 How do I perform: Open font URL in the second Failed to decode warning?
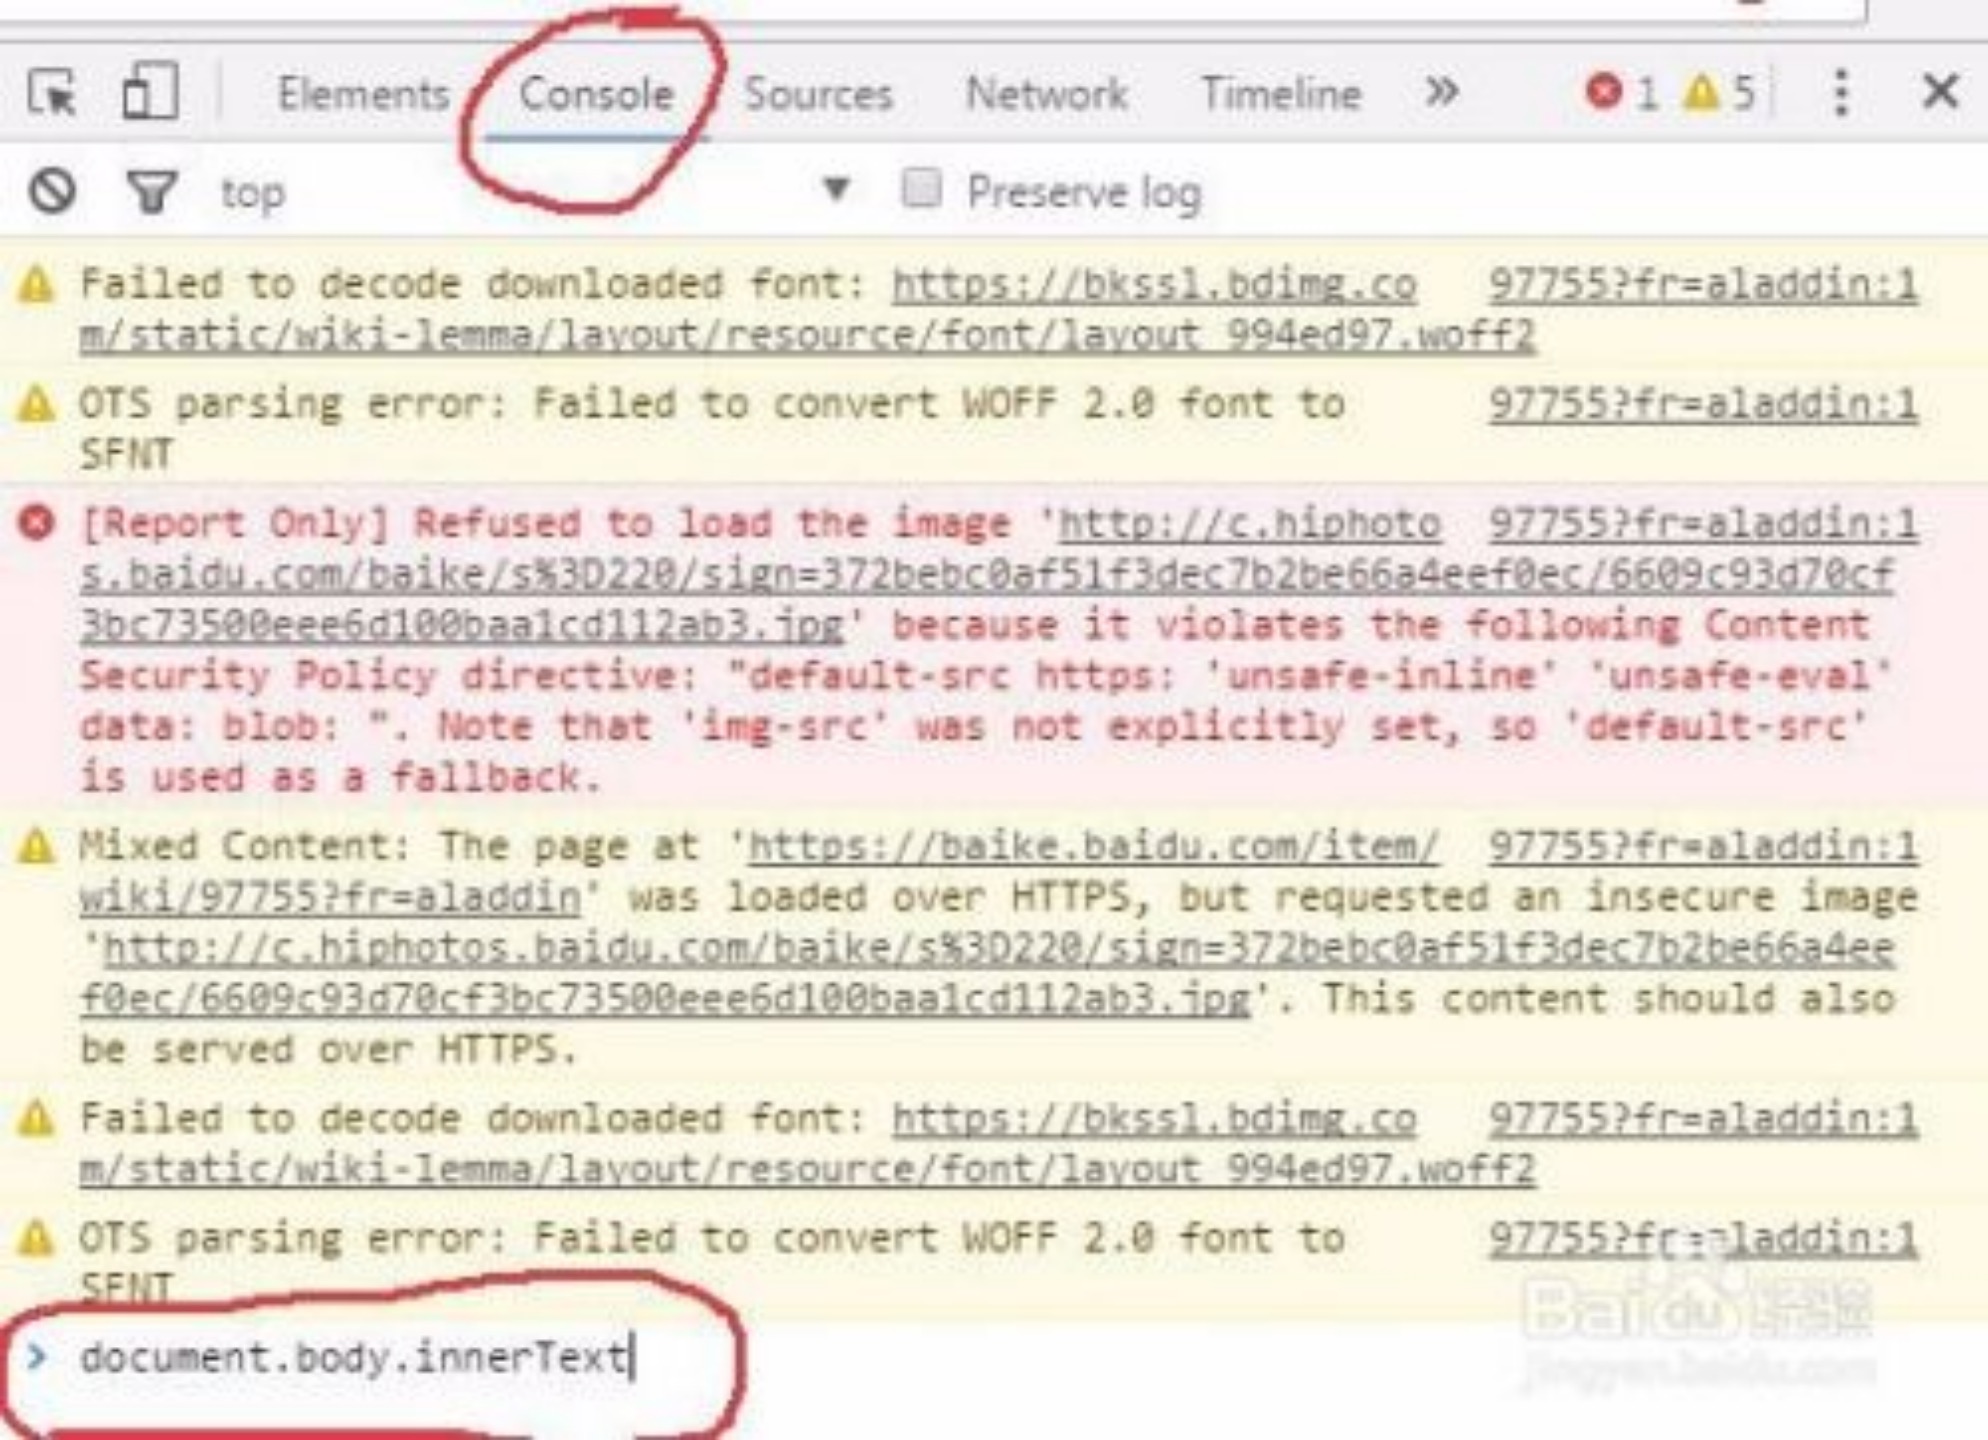pyautogui.click(x=808, y=1143)
